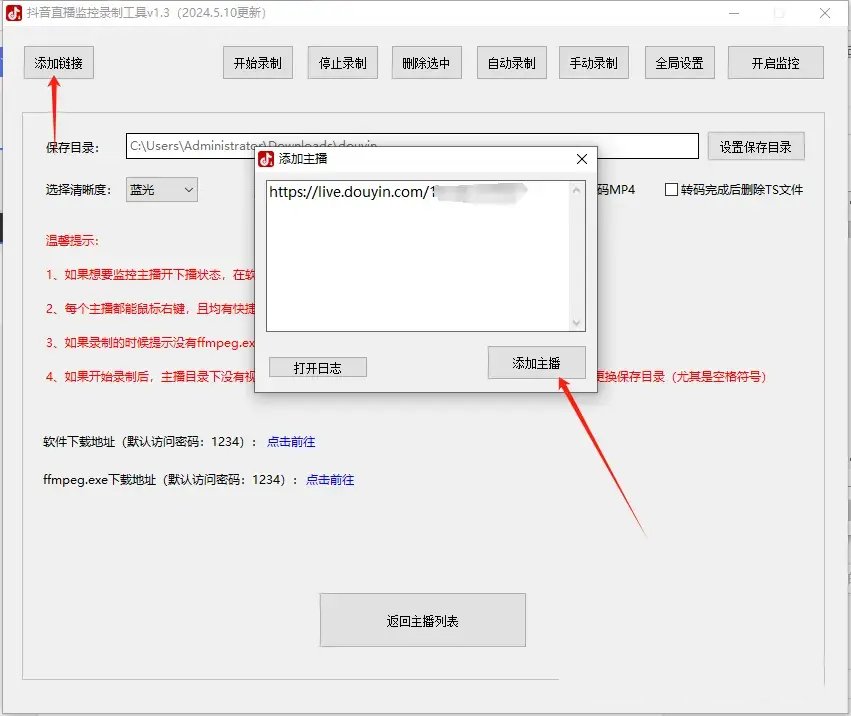
Task: Enable monitoring with 开启监控
Action: point(776,63)
